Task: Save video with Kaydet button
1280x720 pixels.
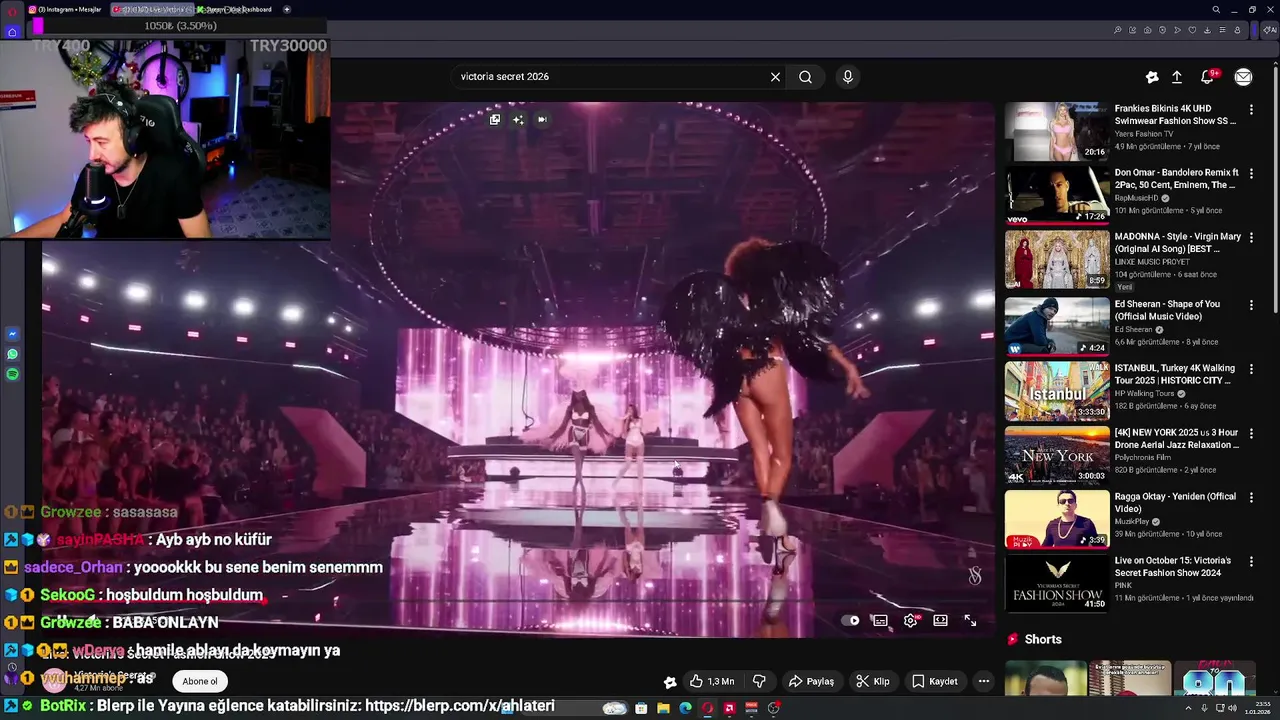Action: [x=935, y=681]
